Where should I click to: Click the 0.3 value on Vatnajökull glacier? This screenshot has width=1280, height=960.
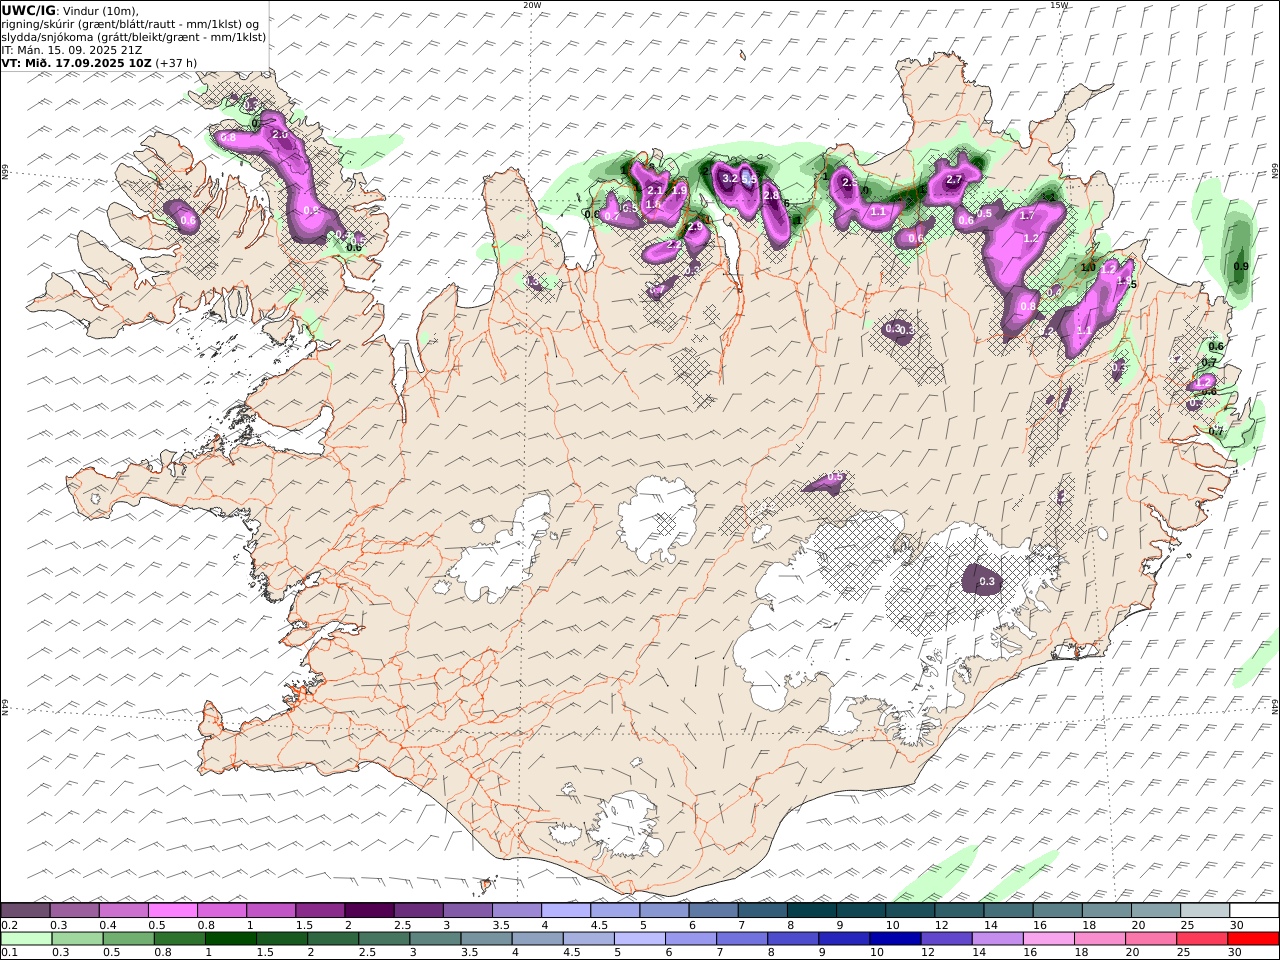coord(987,581)
